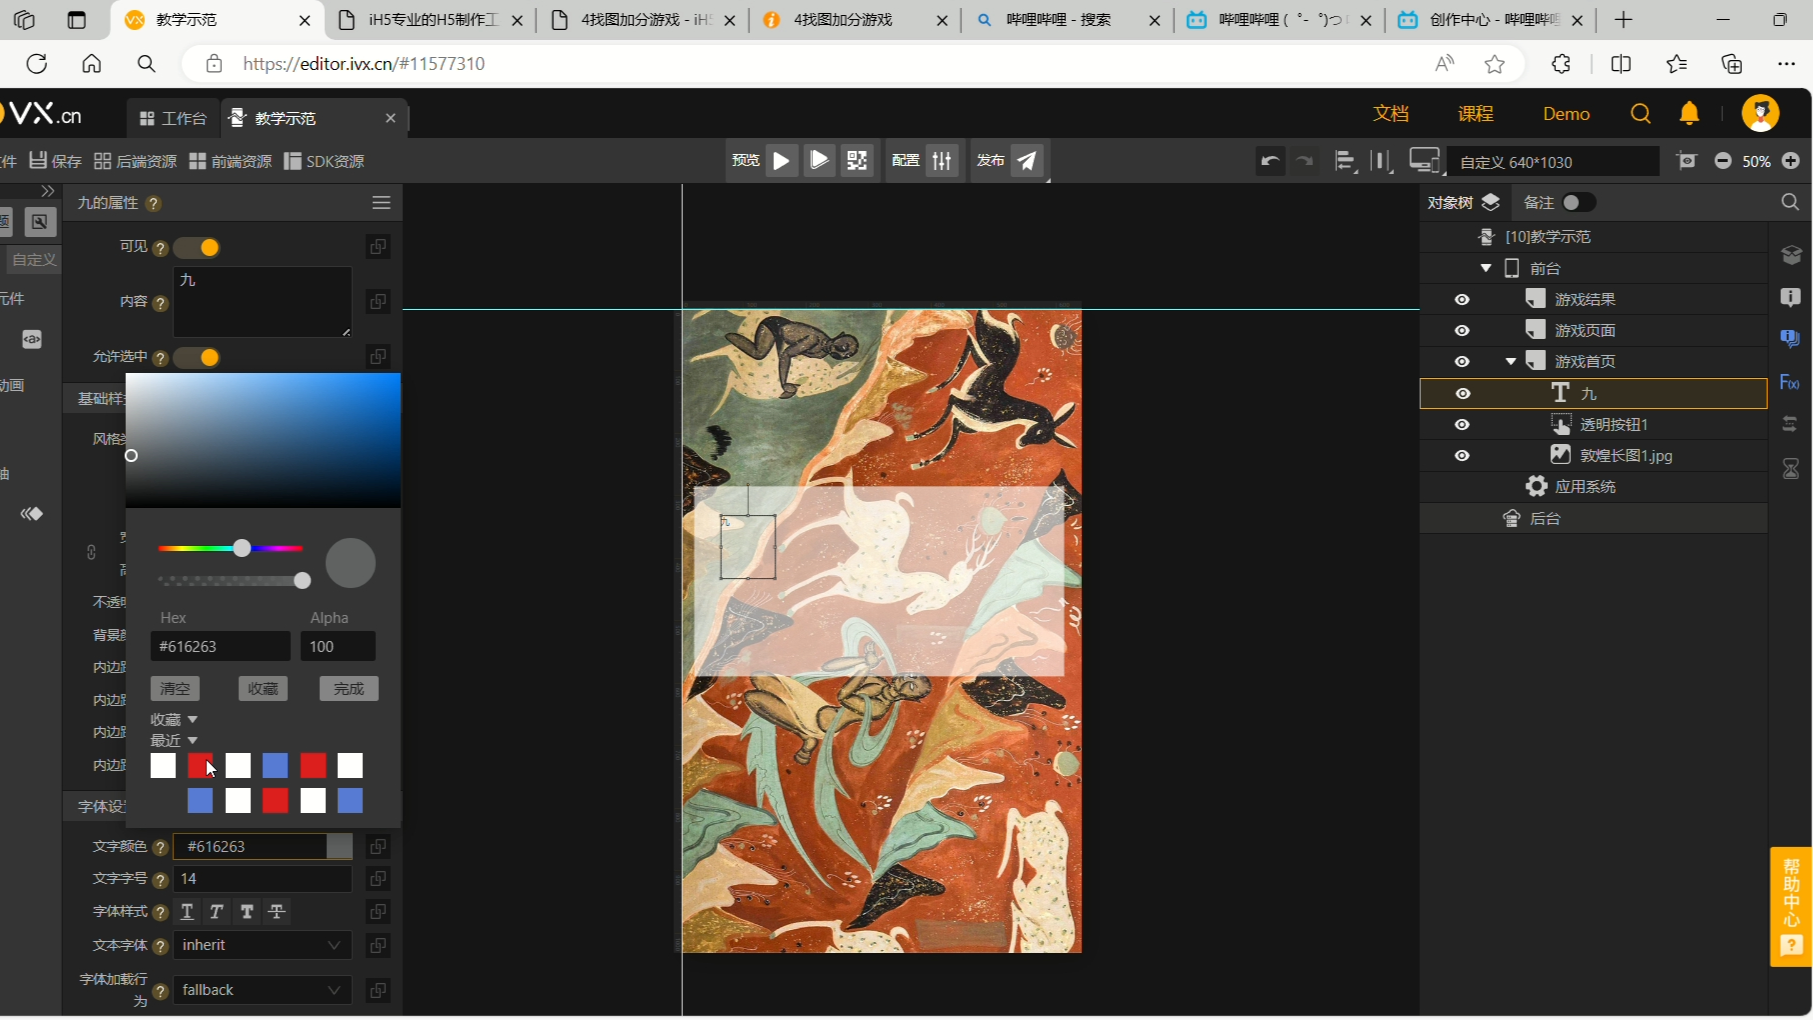Click the 清空 button
This screenshot has width=1813, height=1020.
(175, 688)
